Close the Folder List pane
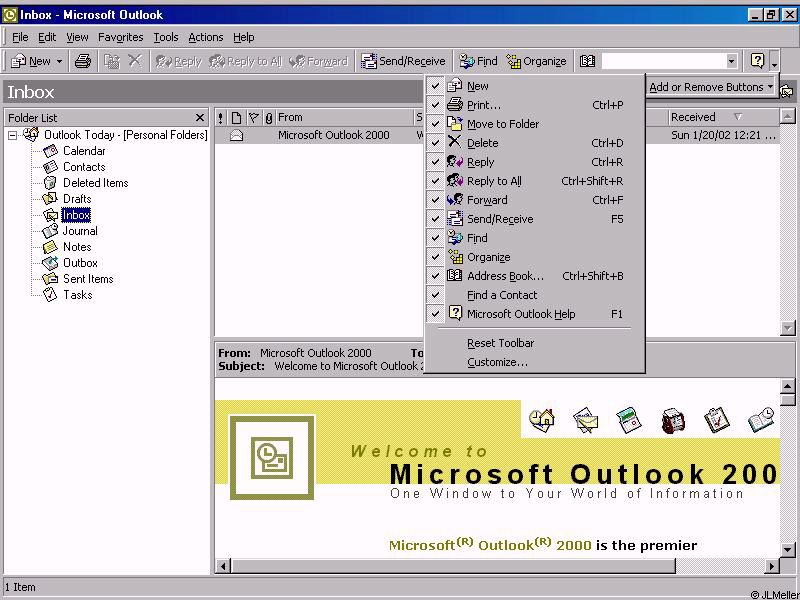This screenshot has height=600, width=800. (x=200, y=118)
